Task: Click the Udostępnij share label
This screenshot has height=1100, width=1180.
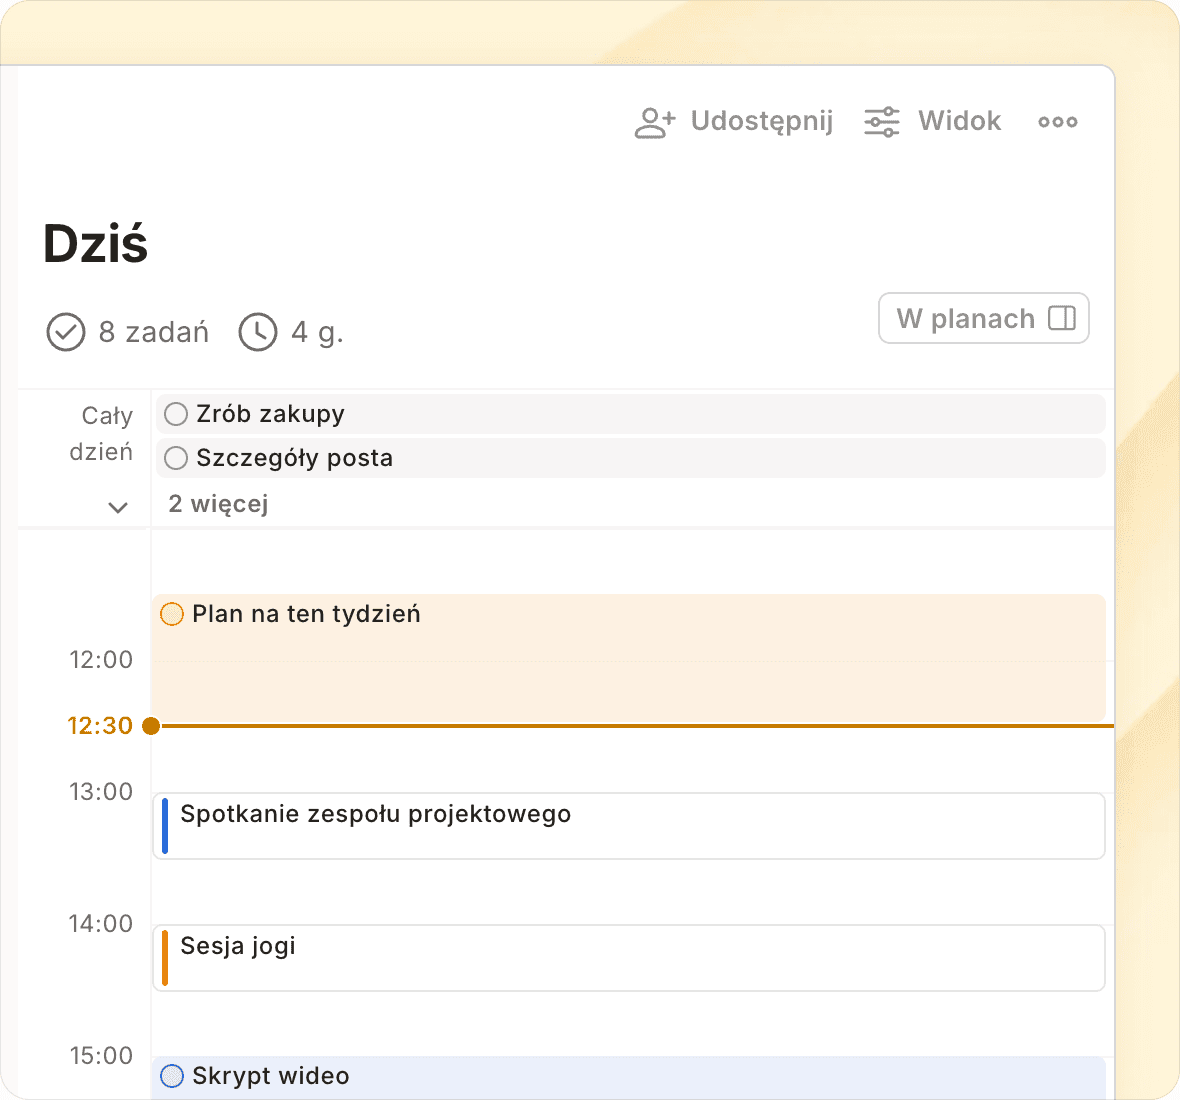Action: [761, 122]
